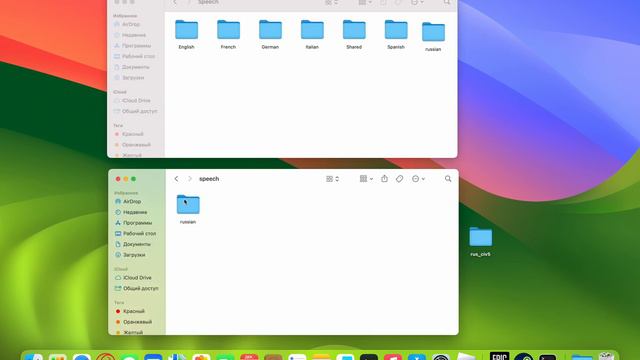Click the search magnifier in lower Finder window
The image size is (640, 360).
pos(448,179)
